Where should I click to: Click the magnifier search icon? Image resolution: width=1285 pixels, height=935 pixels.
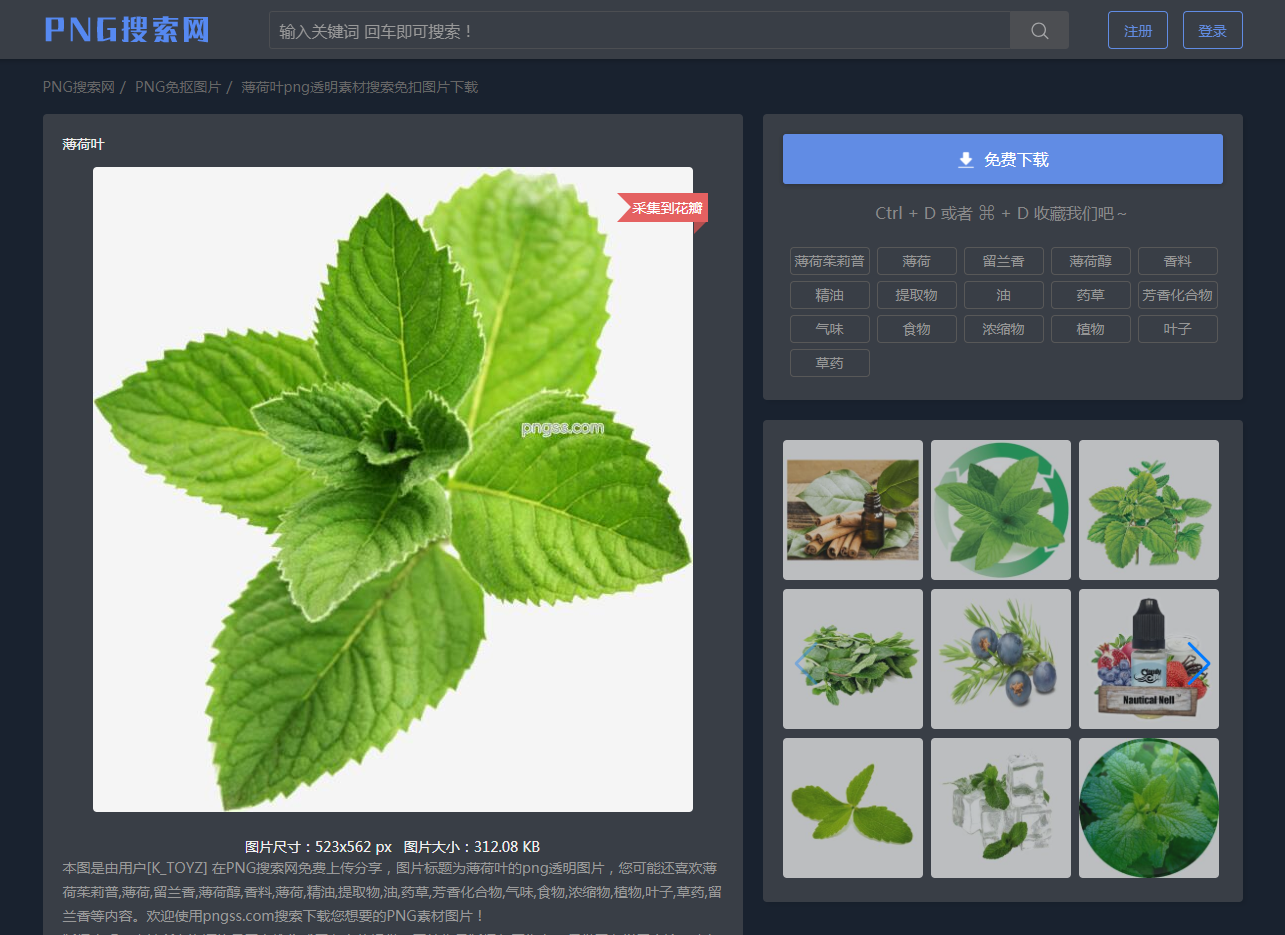[x=1039, y=30]
